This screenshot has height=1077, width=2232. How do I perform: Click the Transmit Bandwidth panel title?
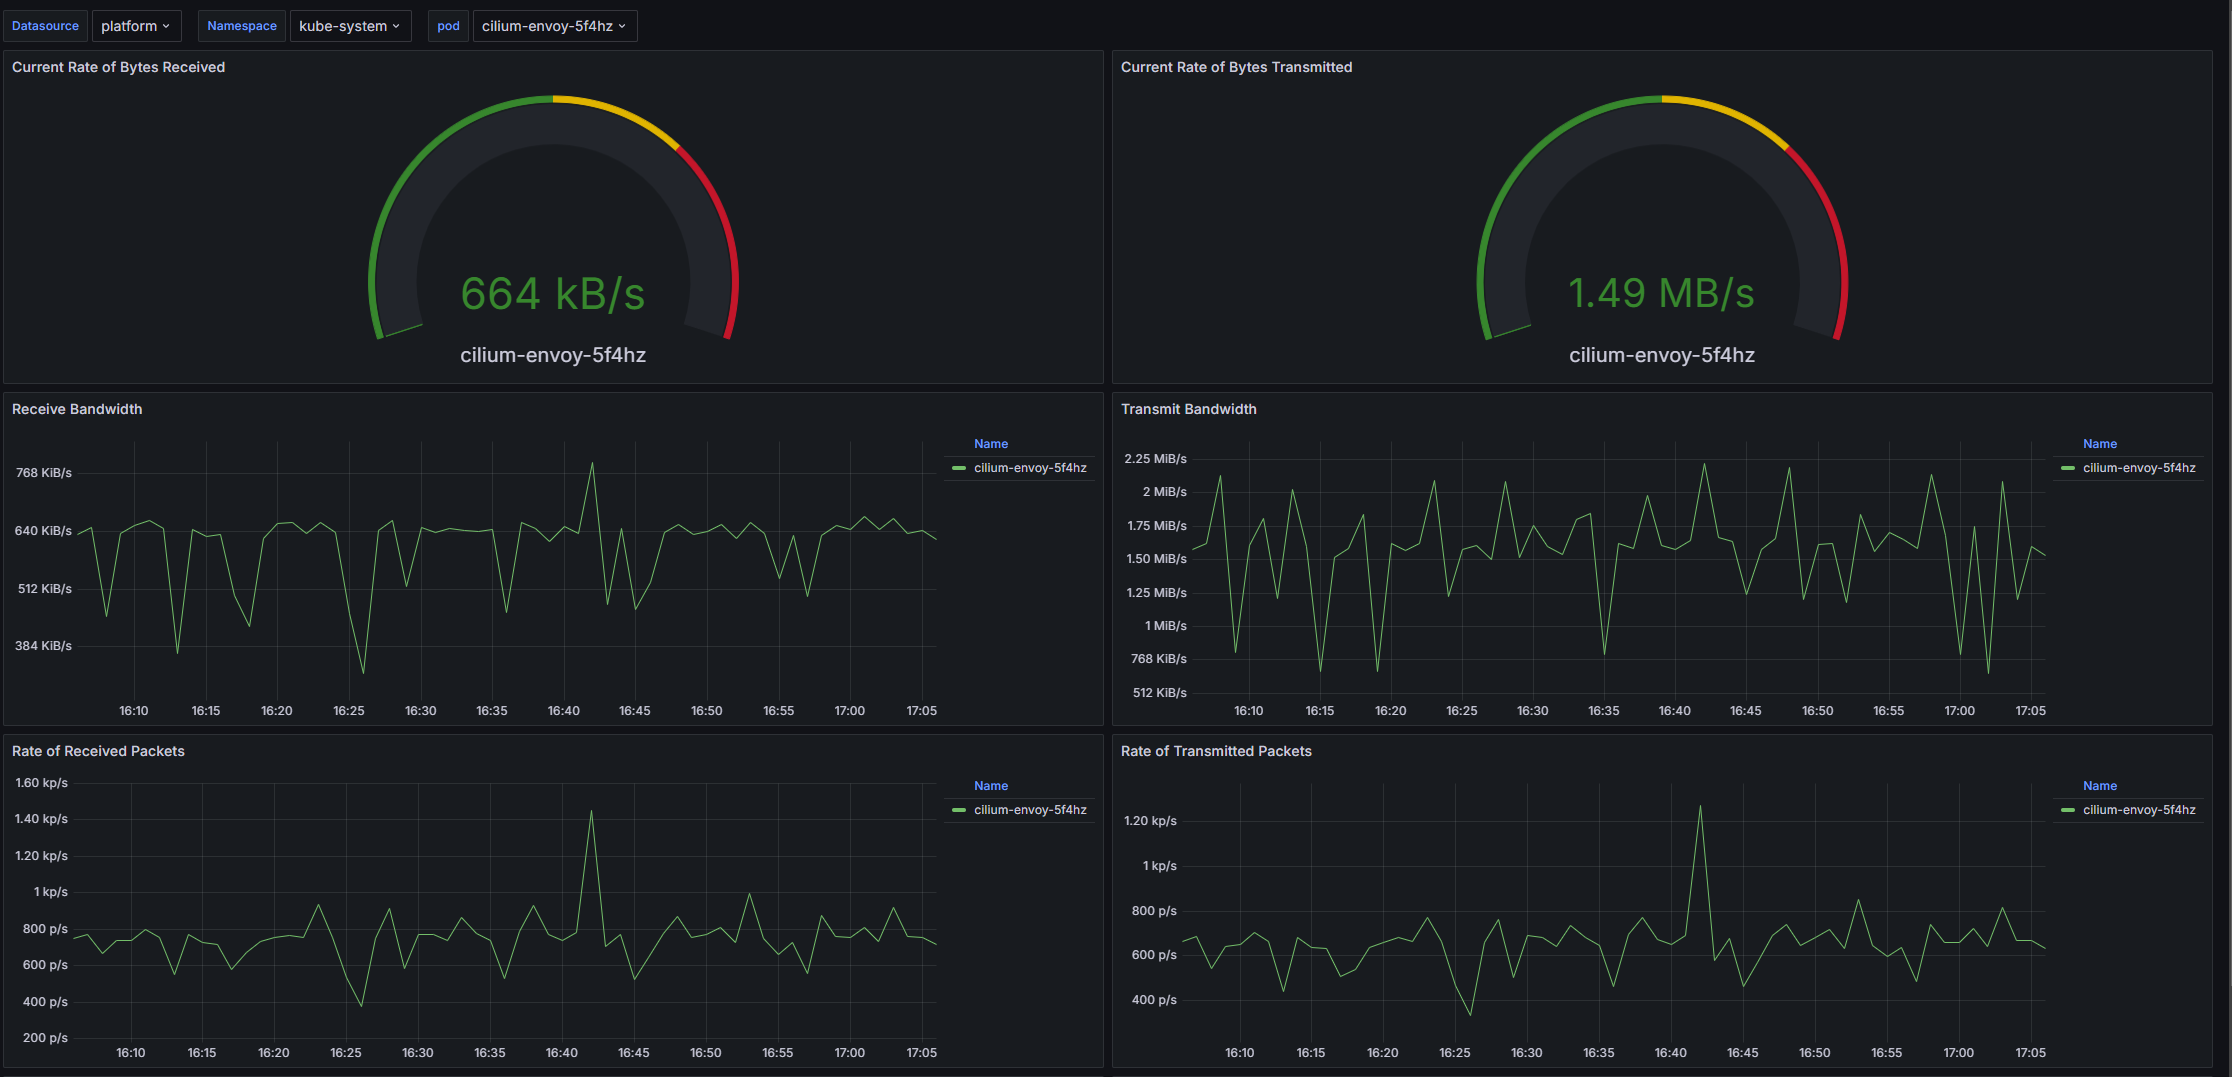click(x=1188, y=409)
